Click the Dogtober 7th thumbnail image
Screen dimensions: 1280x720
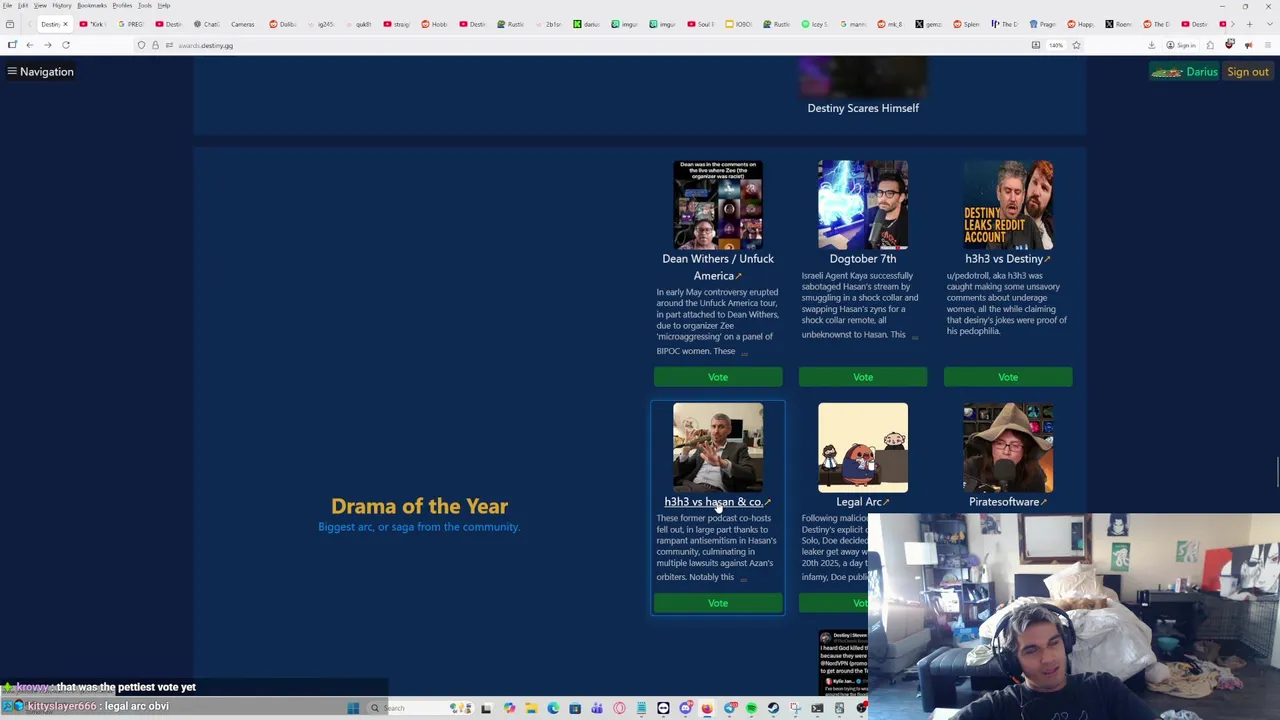pos(863,204)
